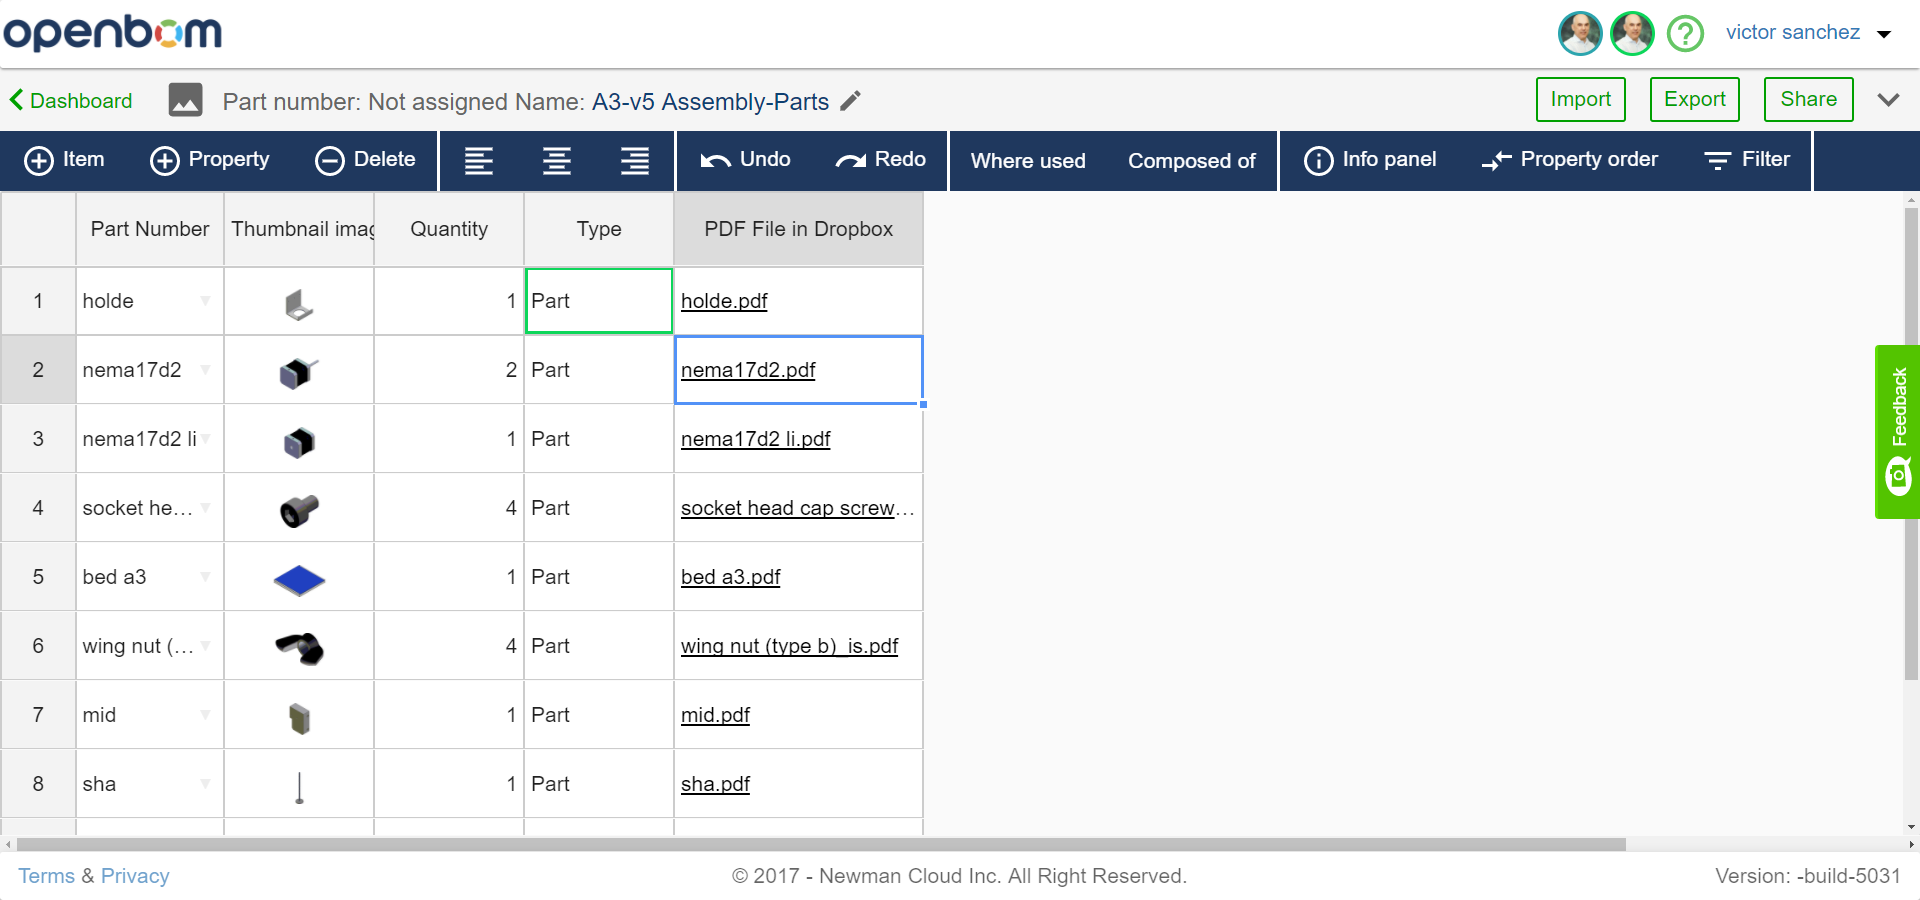Switch to the Where used view

point(1028,161)
